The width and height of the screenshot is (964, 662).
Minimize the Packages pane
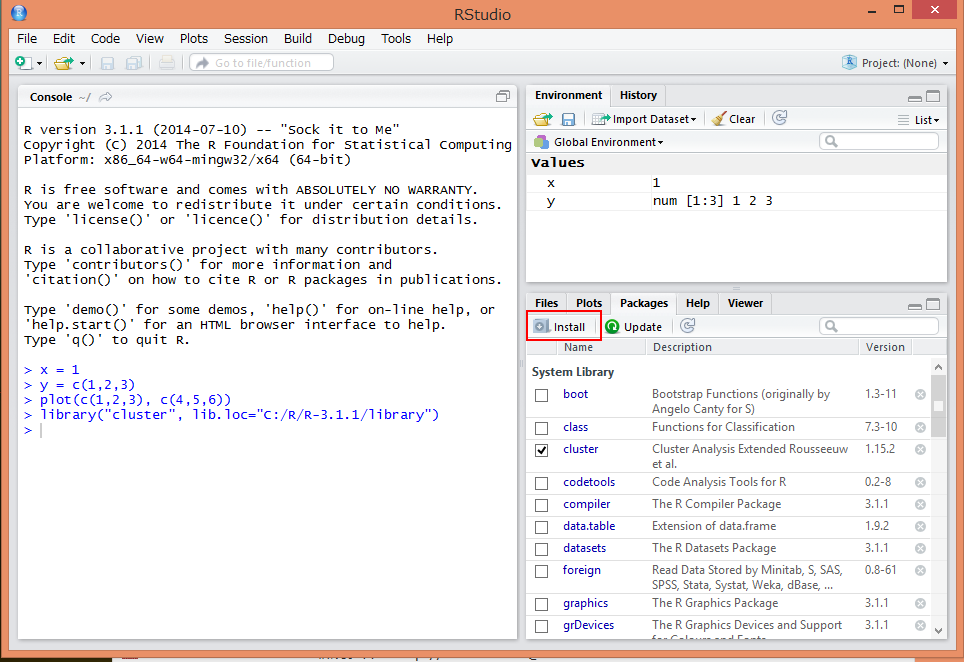tap(915, 305)
